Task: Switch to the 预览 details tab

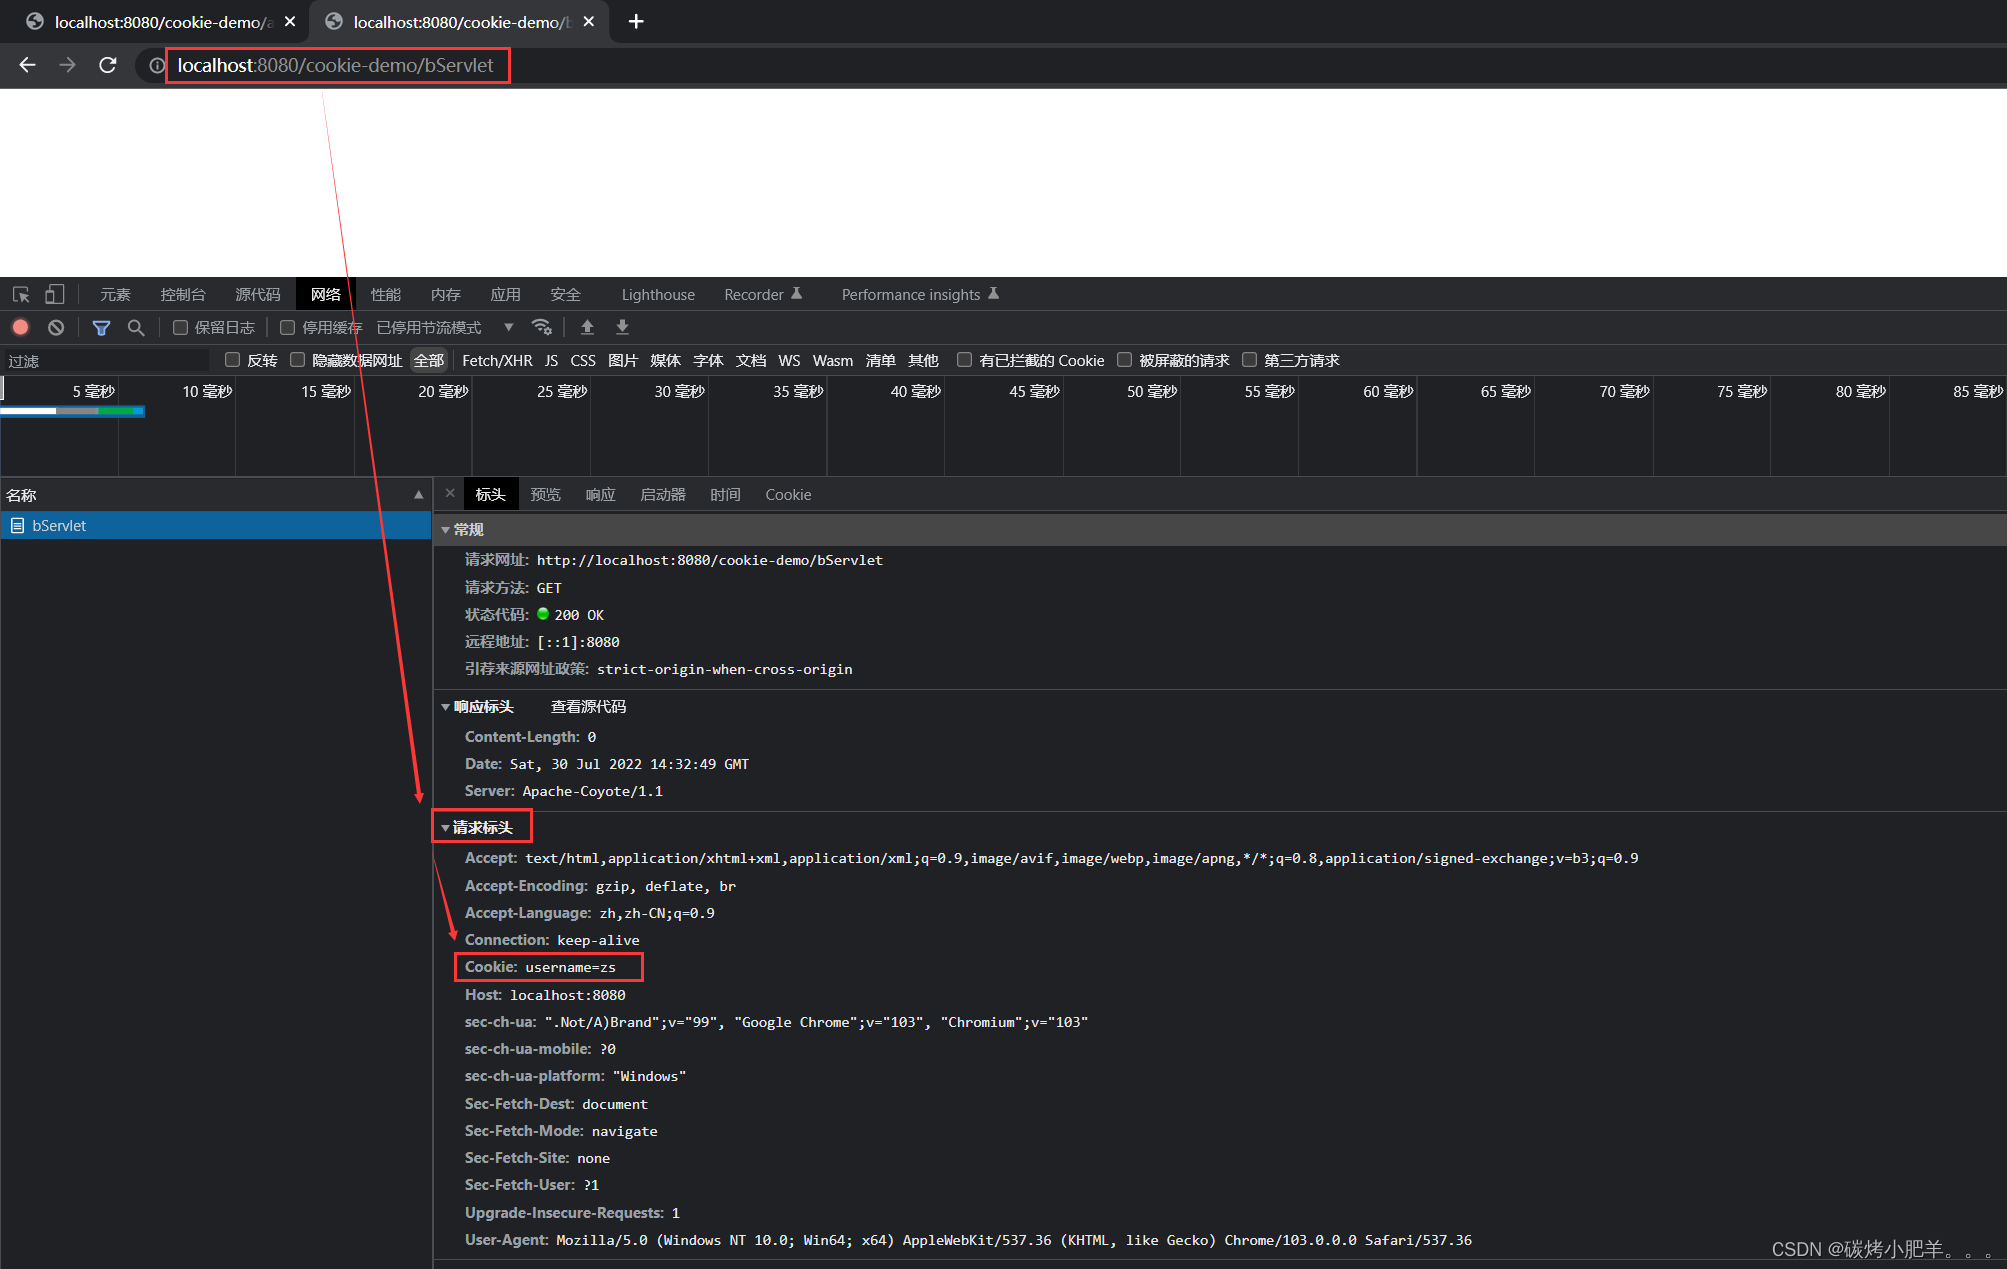Action: click(546, 495)
